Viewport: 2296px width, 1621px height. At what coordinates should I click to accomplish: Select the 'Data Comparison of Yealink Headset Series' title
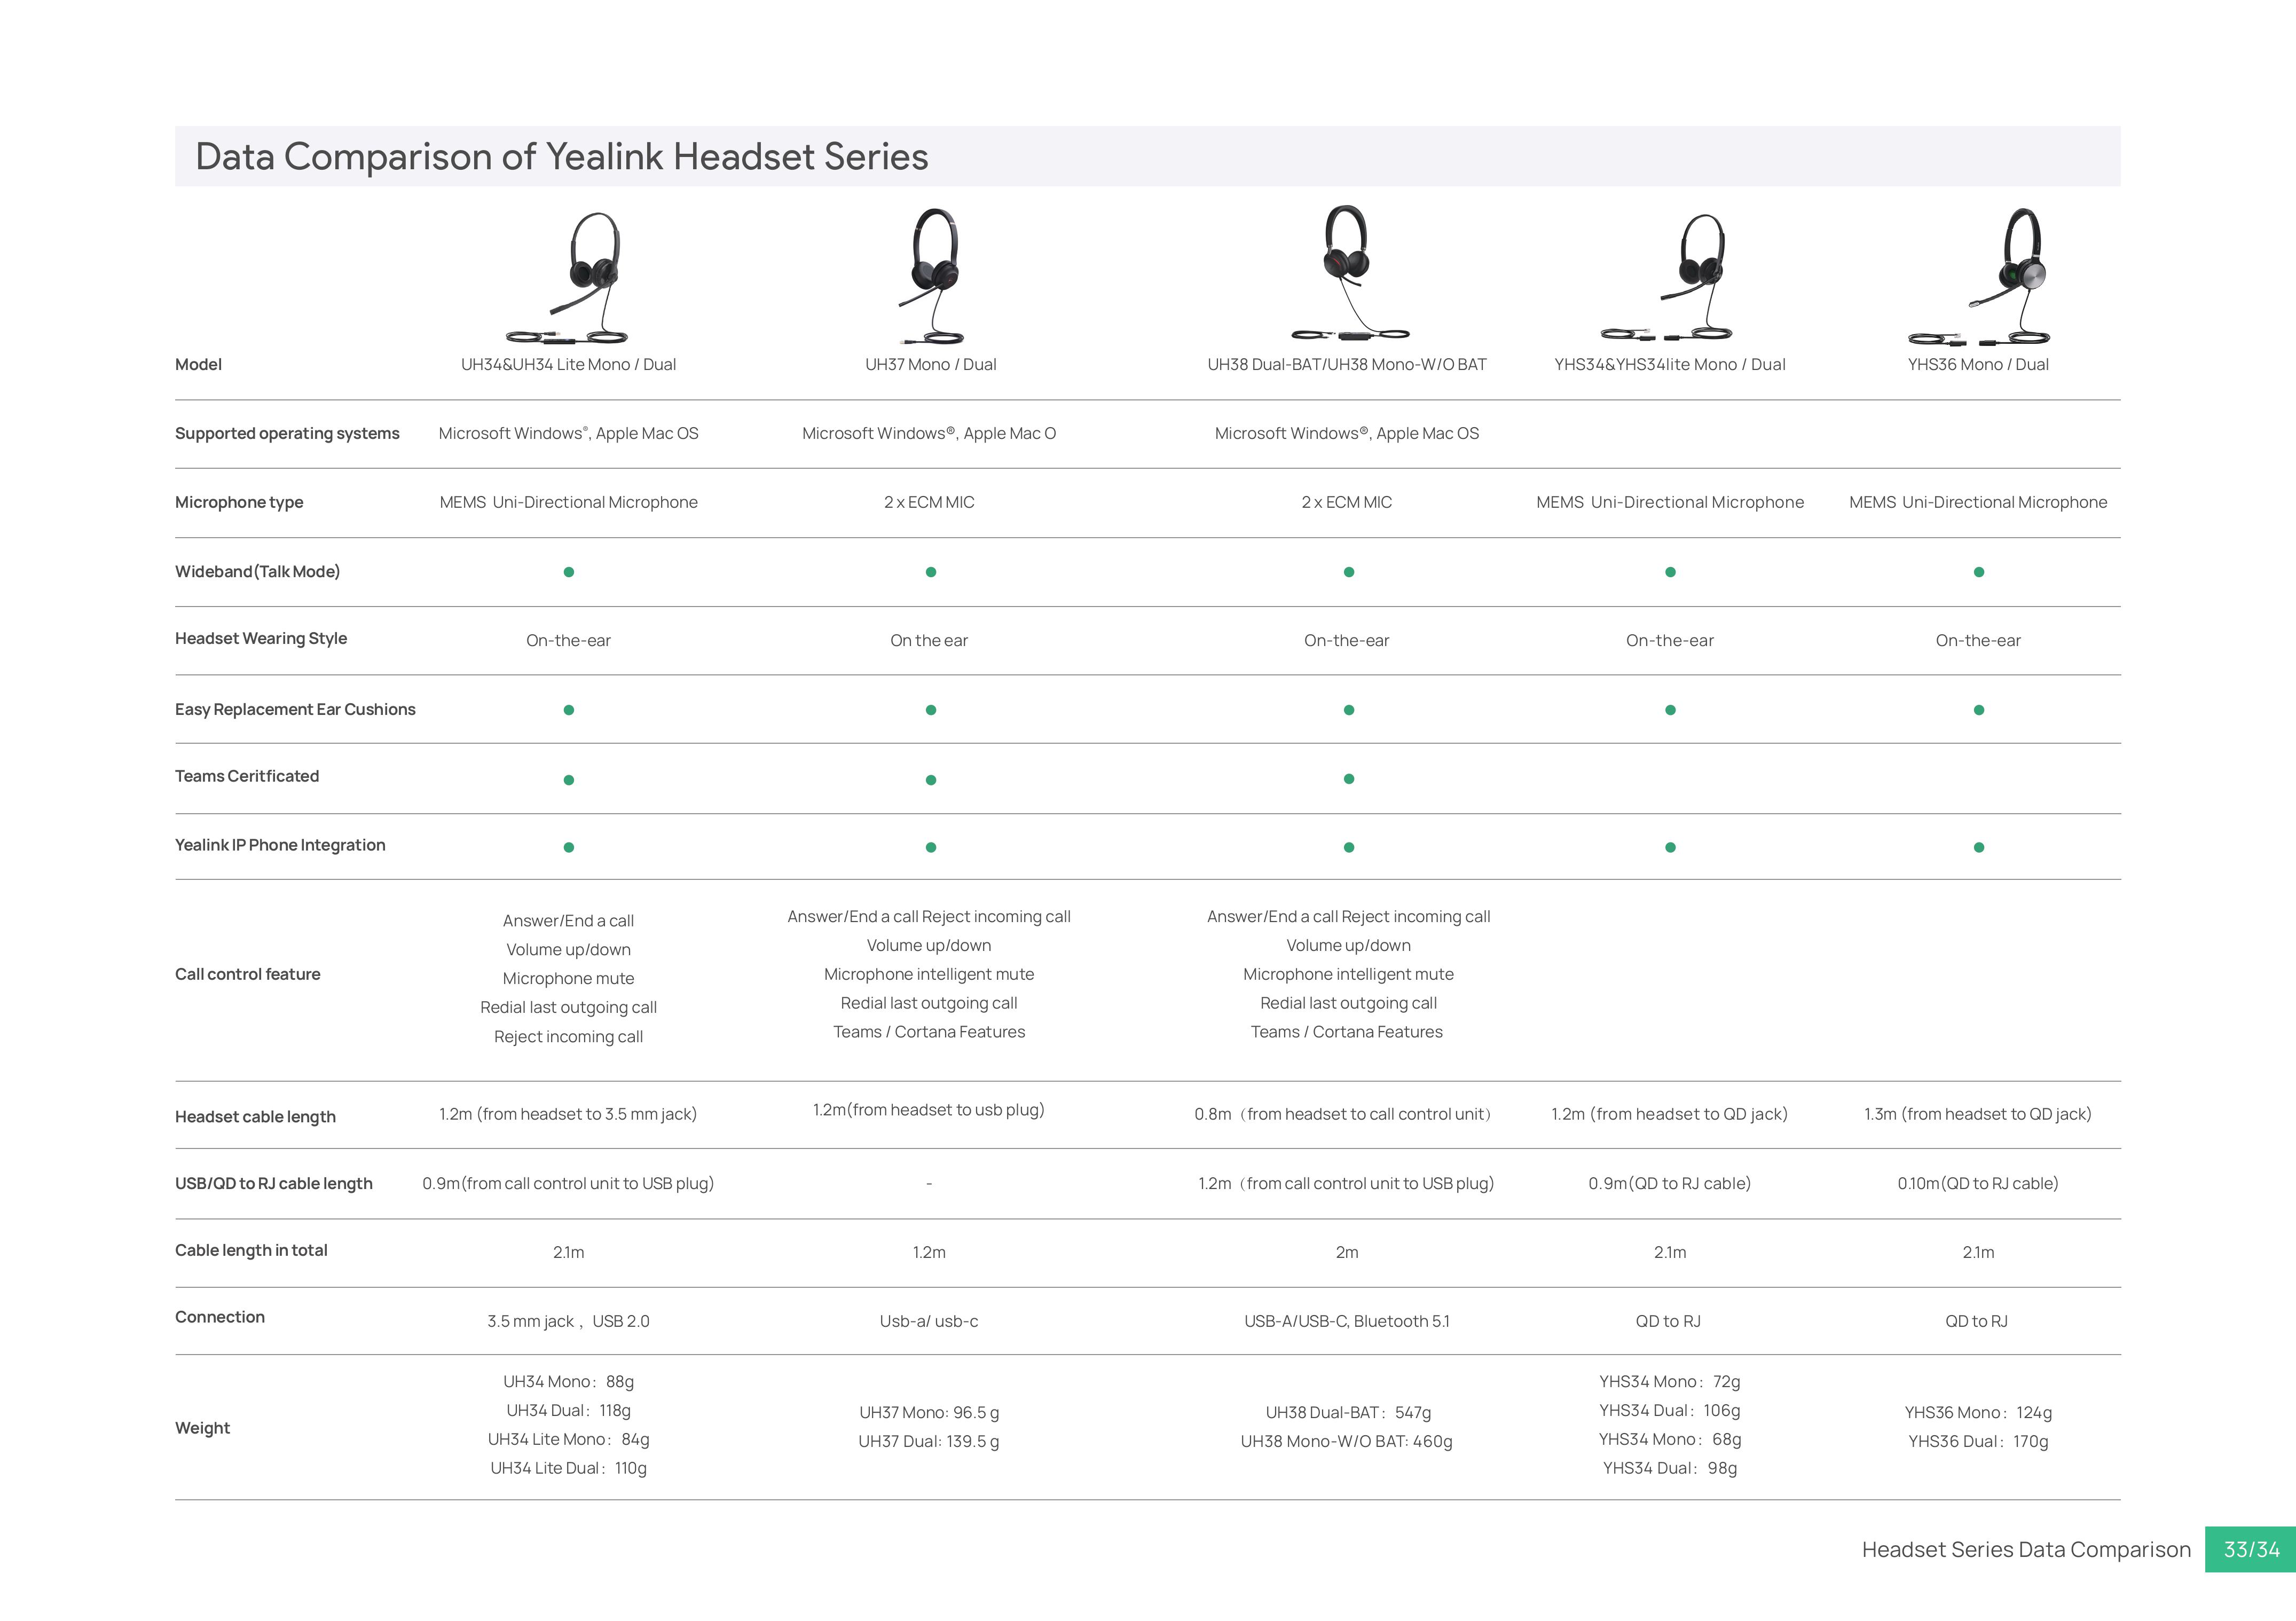tap(562, 157)
